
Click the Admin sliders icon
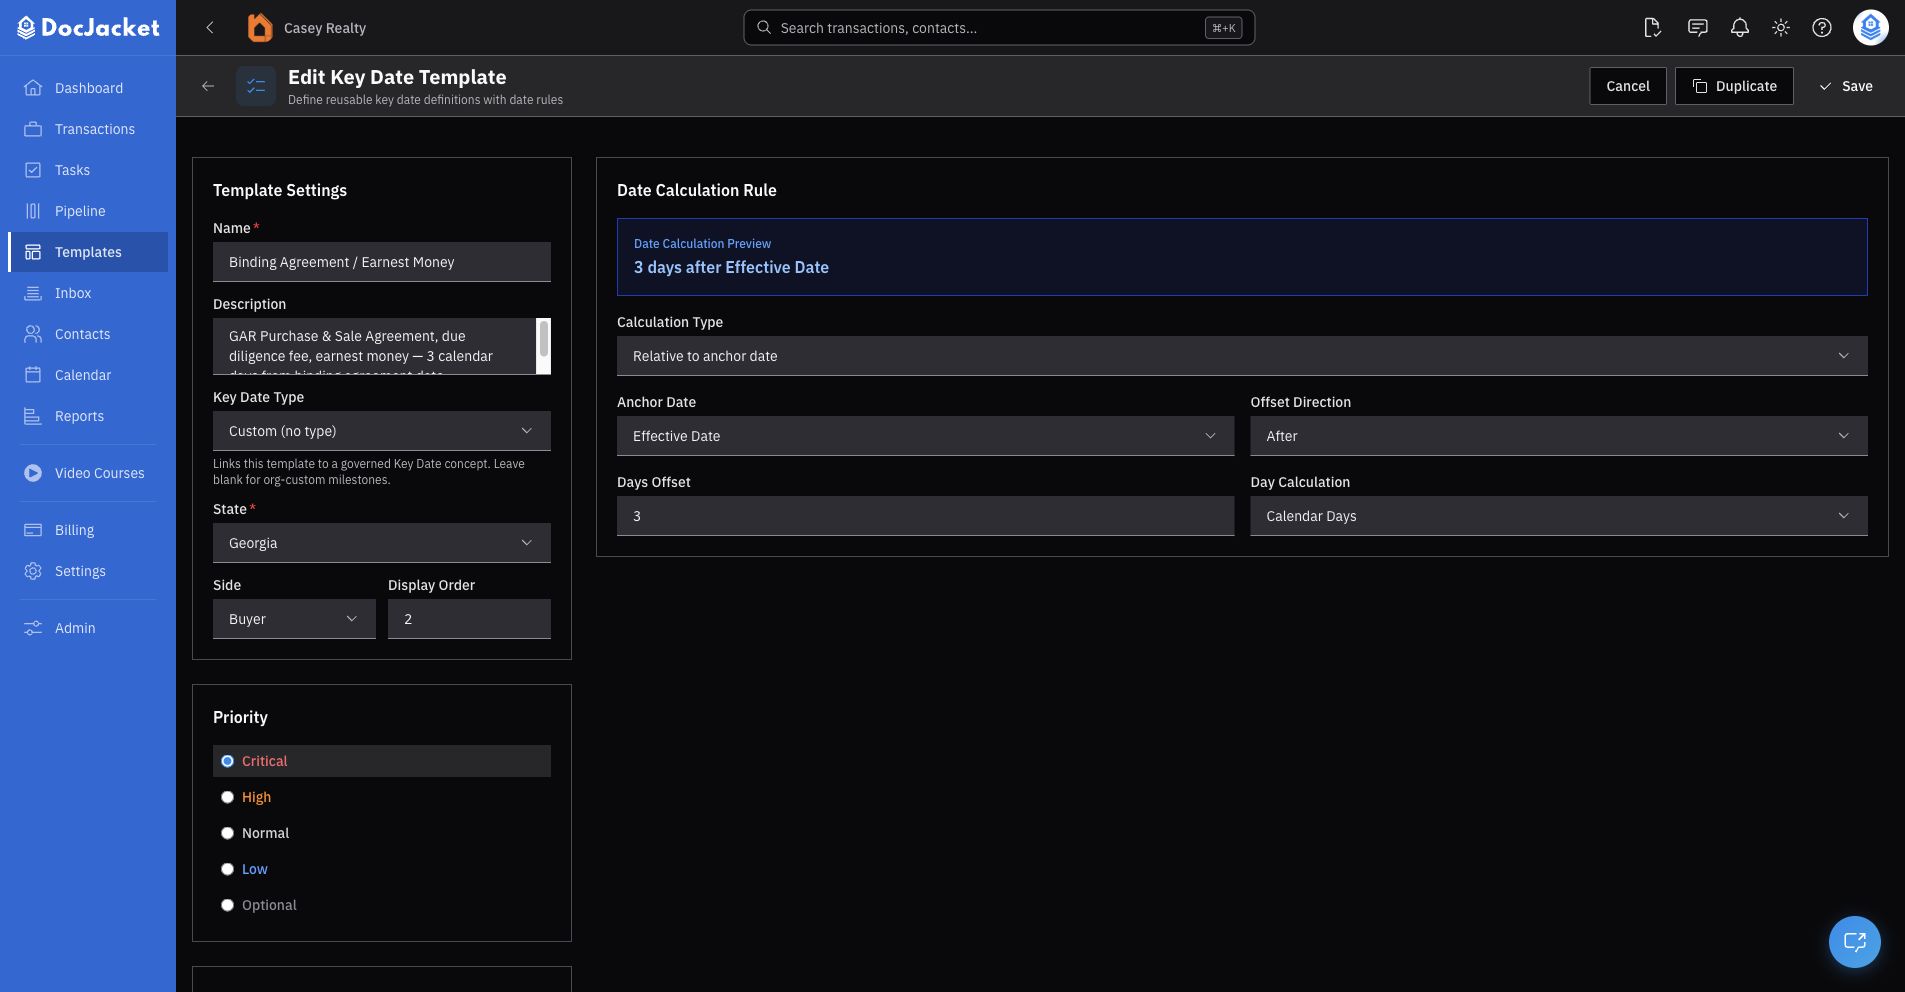(33, 628)
